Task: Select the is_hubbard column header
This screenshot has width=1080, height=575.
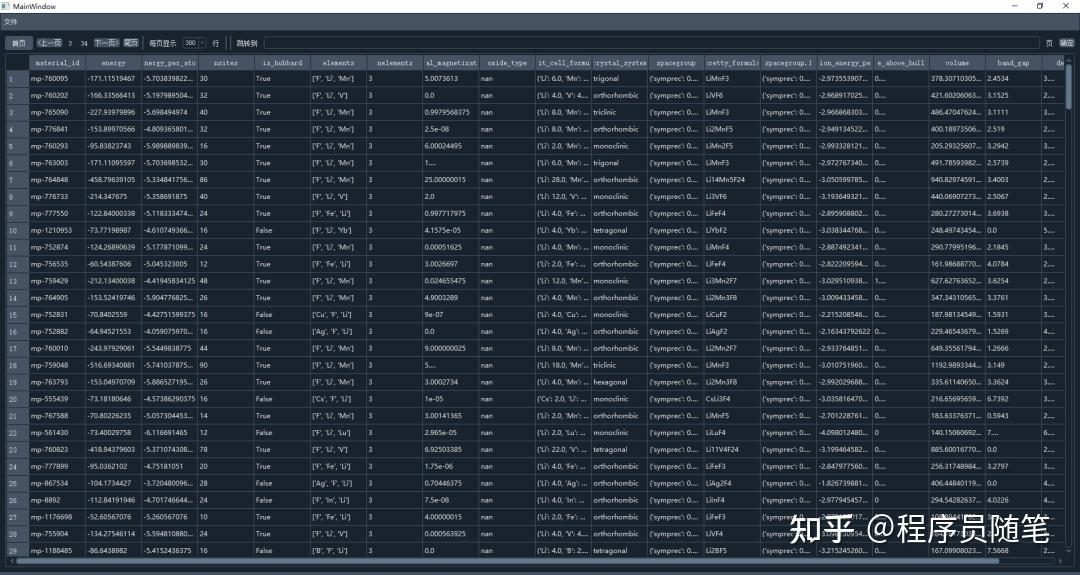Action: 282,63
